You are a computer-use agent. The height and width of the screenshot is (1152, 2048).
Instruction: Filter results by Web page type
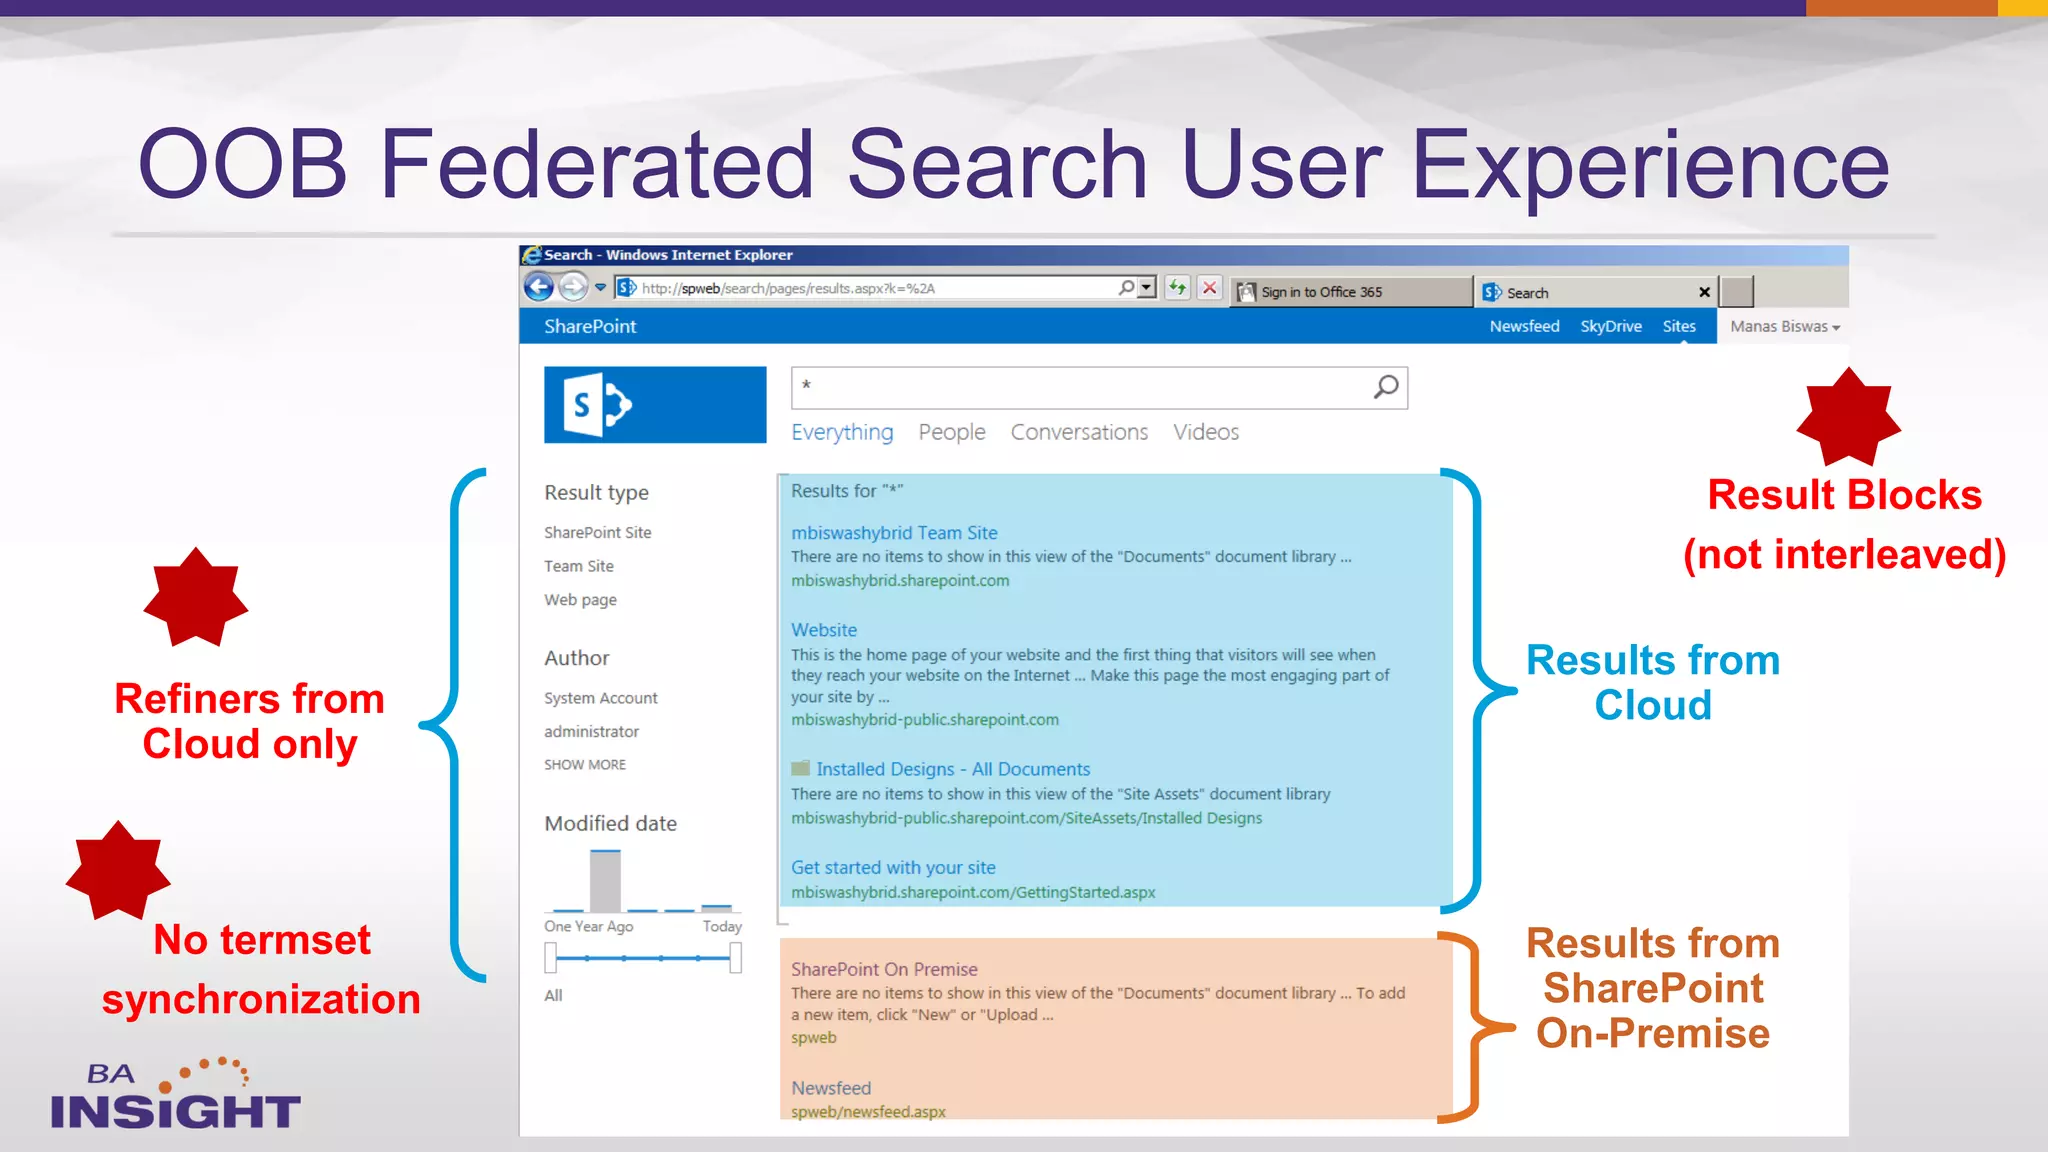[580, 600]
